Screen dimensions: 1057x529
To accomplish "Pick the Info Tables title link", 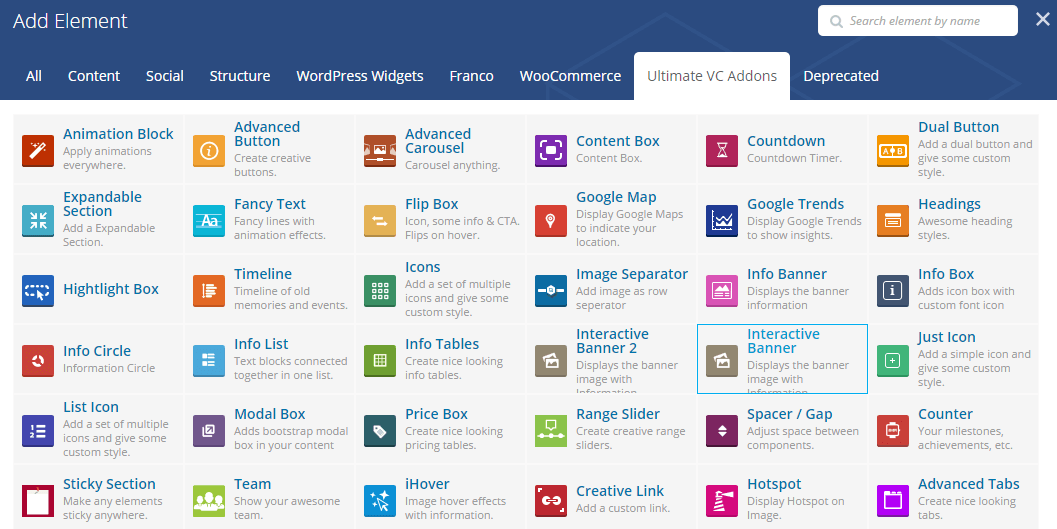I will point(442,344).
